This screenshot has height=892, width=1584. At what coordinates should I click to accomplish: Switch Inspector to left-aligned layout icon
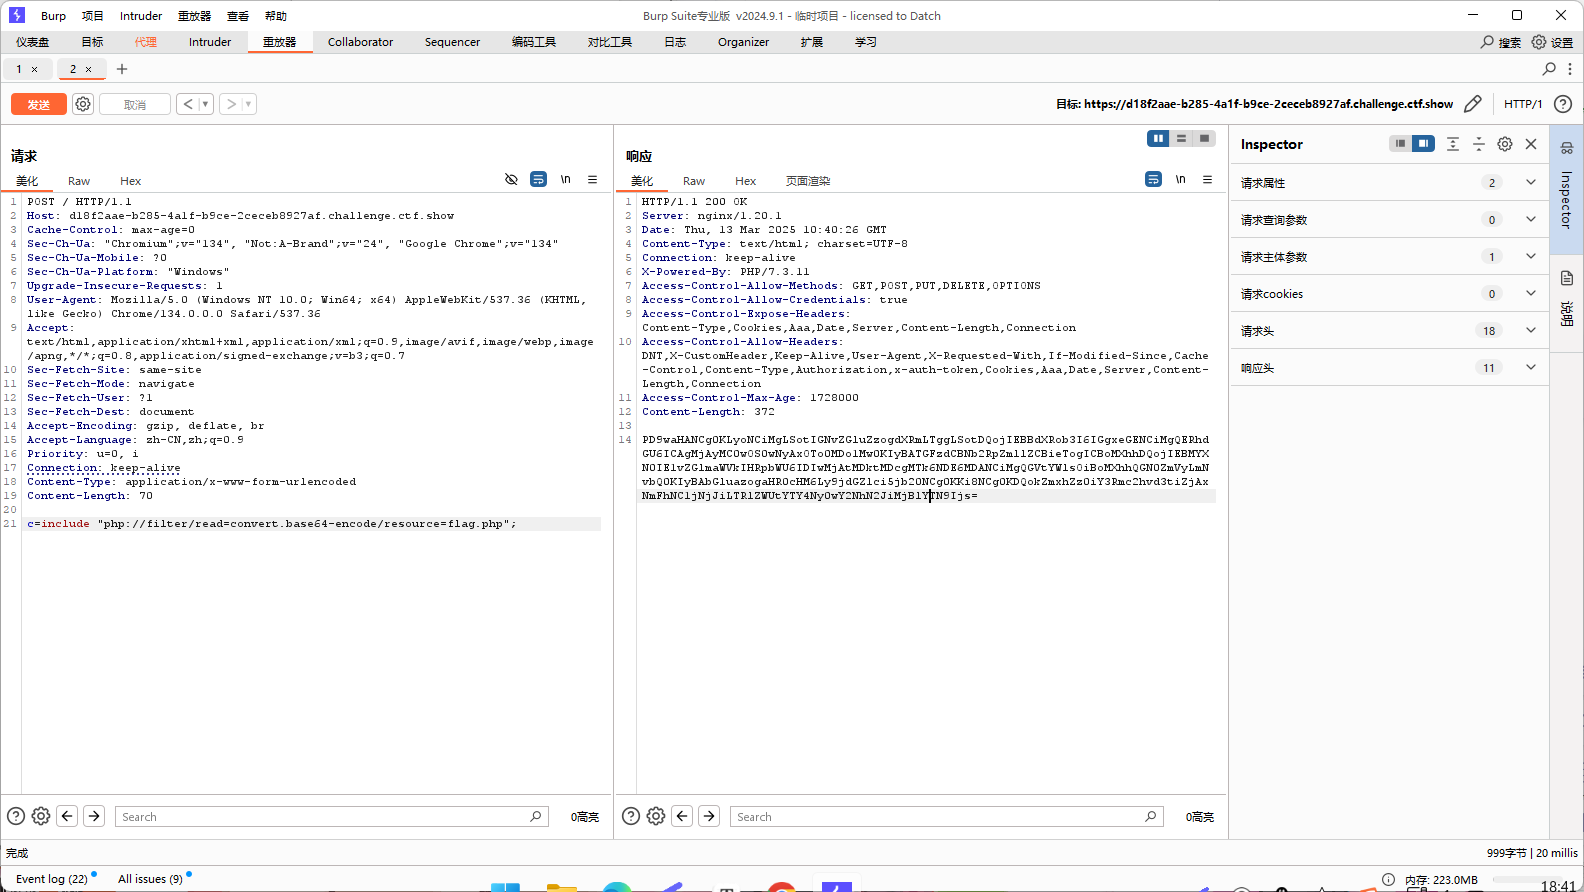[x=1400, y=143]
